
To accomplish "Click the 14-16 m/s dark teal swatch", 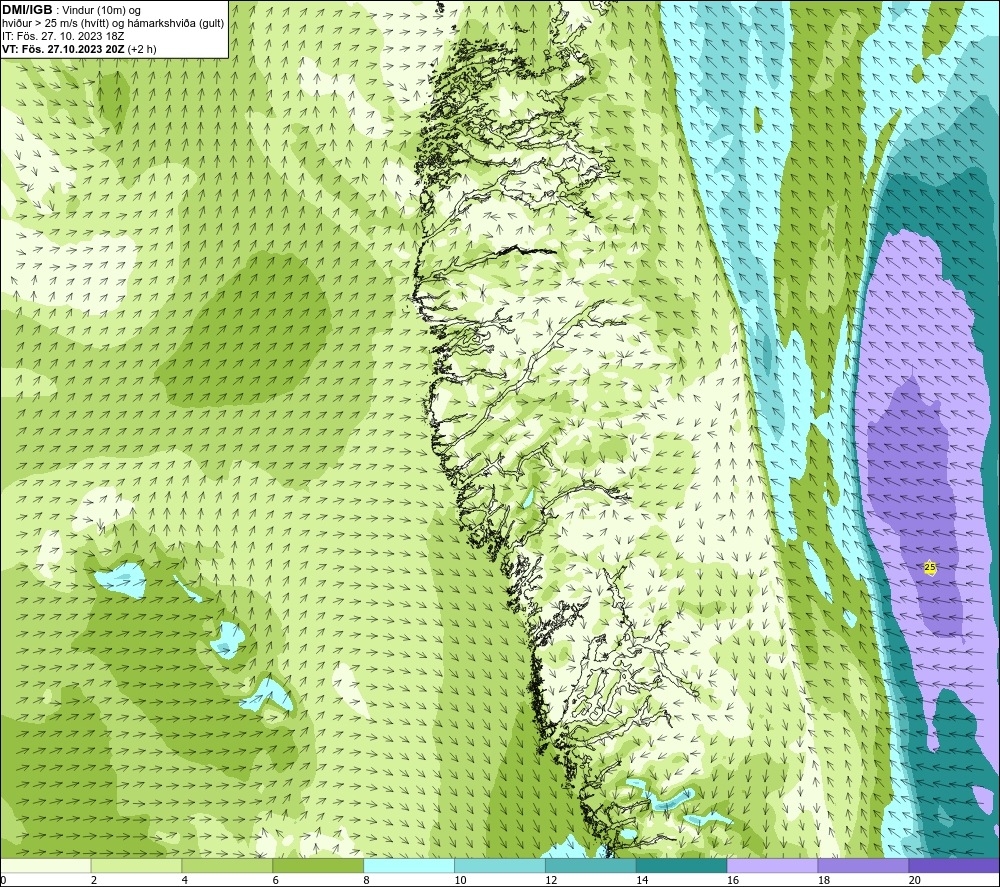I will [682, 865].
